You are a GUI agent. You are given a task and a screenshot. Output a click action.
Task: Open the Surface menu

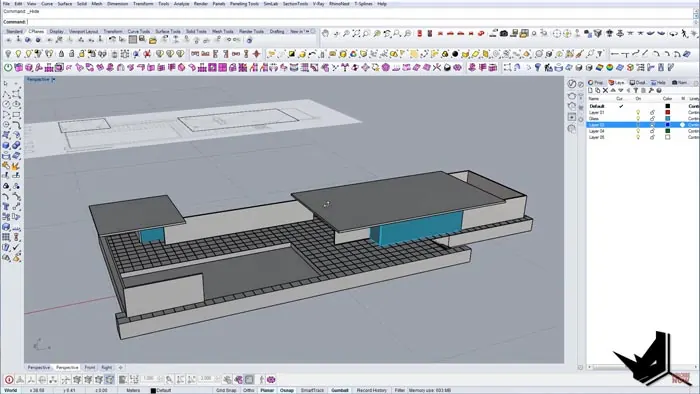pos(65,4)
